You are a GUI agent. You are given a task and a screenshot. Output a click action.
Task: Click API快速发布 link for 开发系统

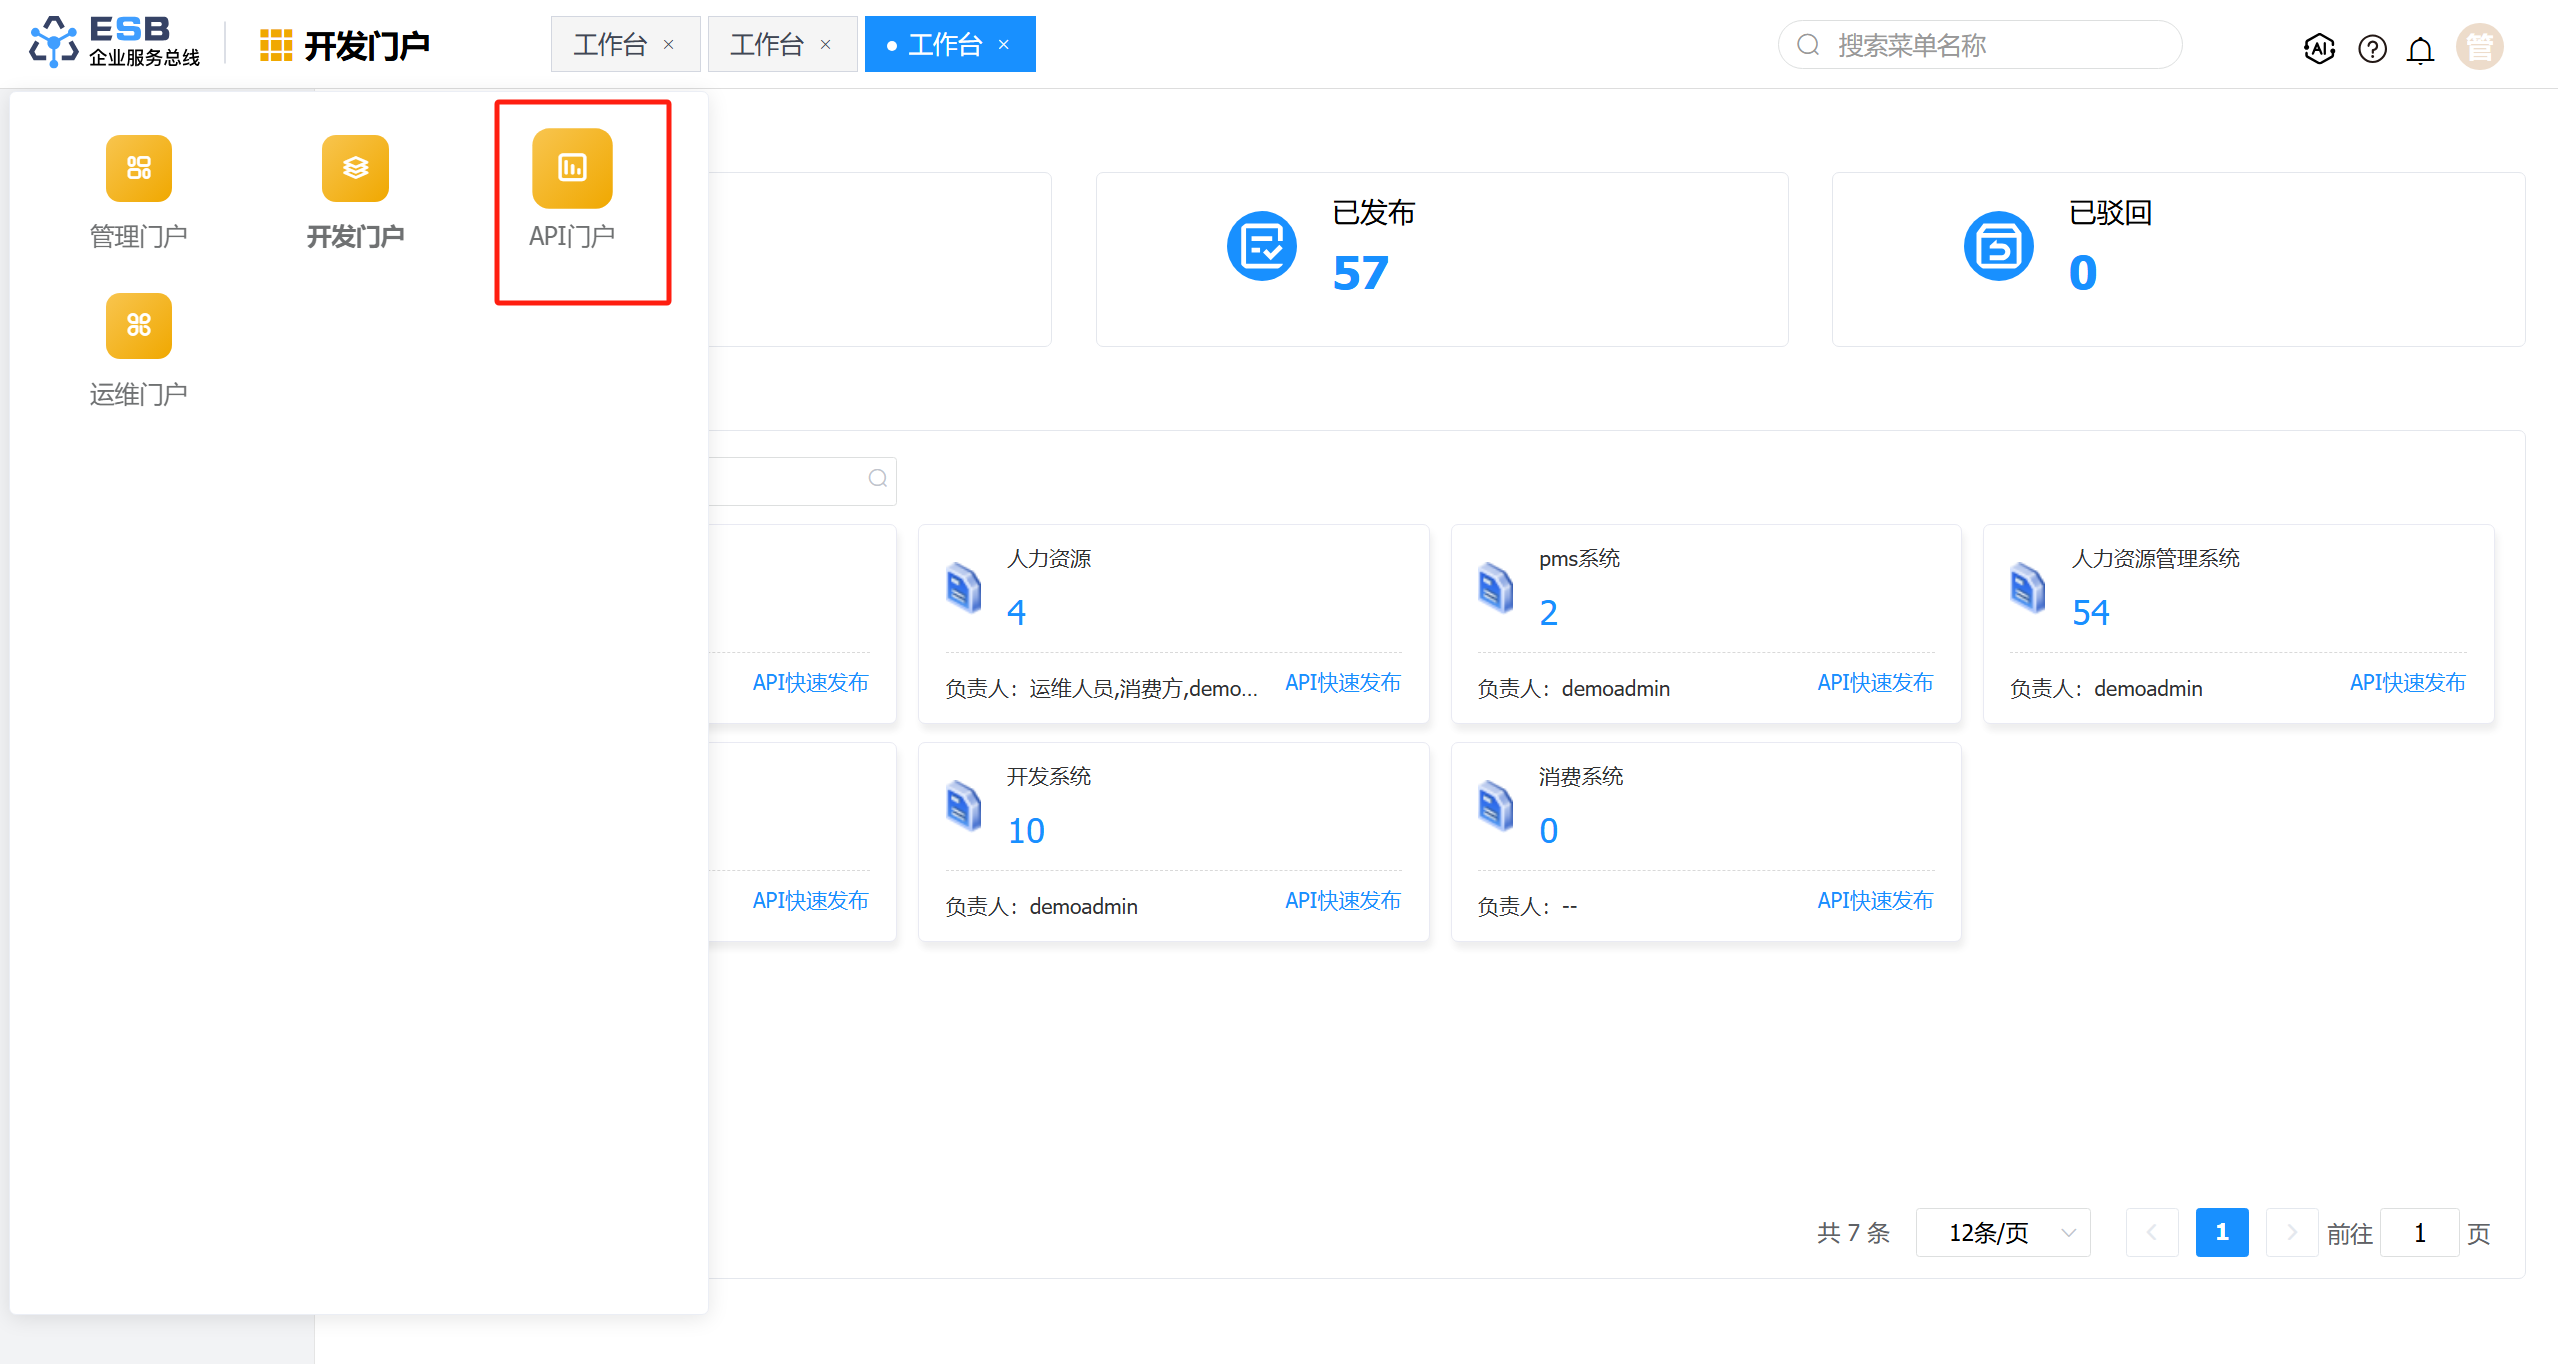click(1343, 901)
